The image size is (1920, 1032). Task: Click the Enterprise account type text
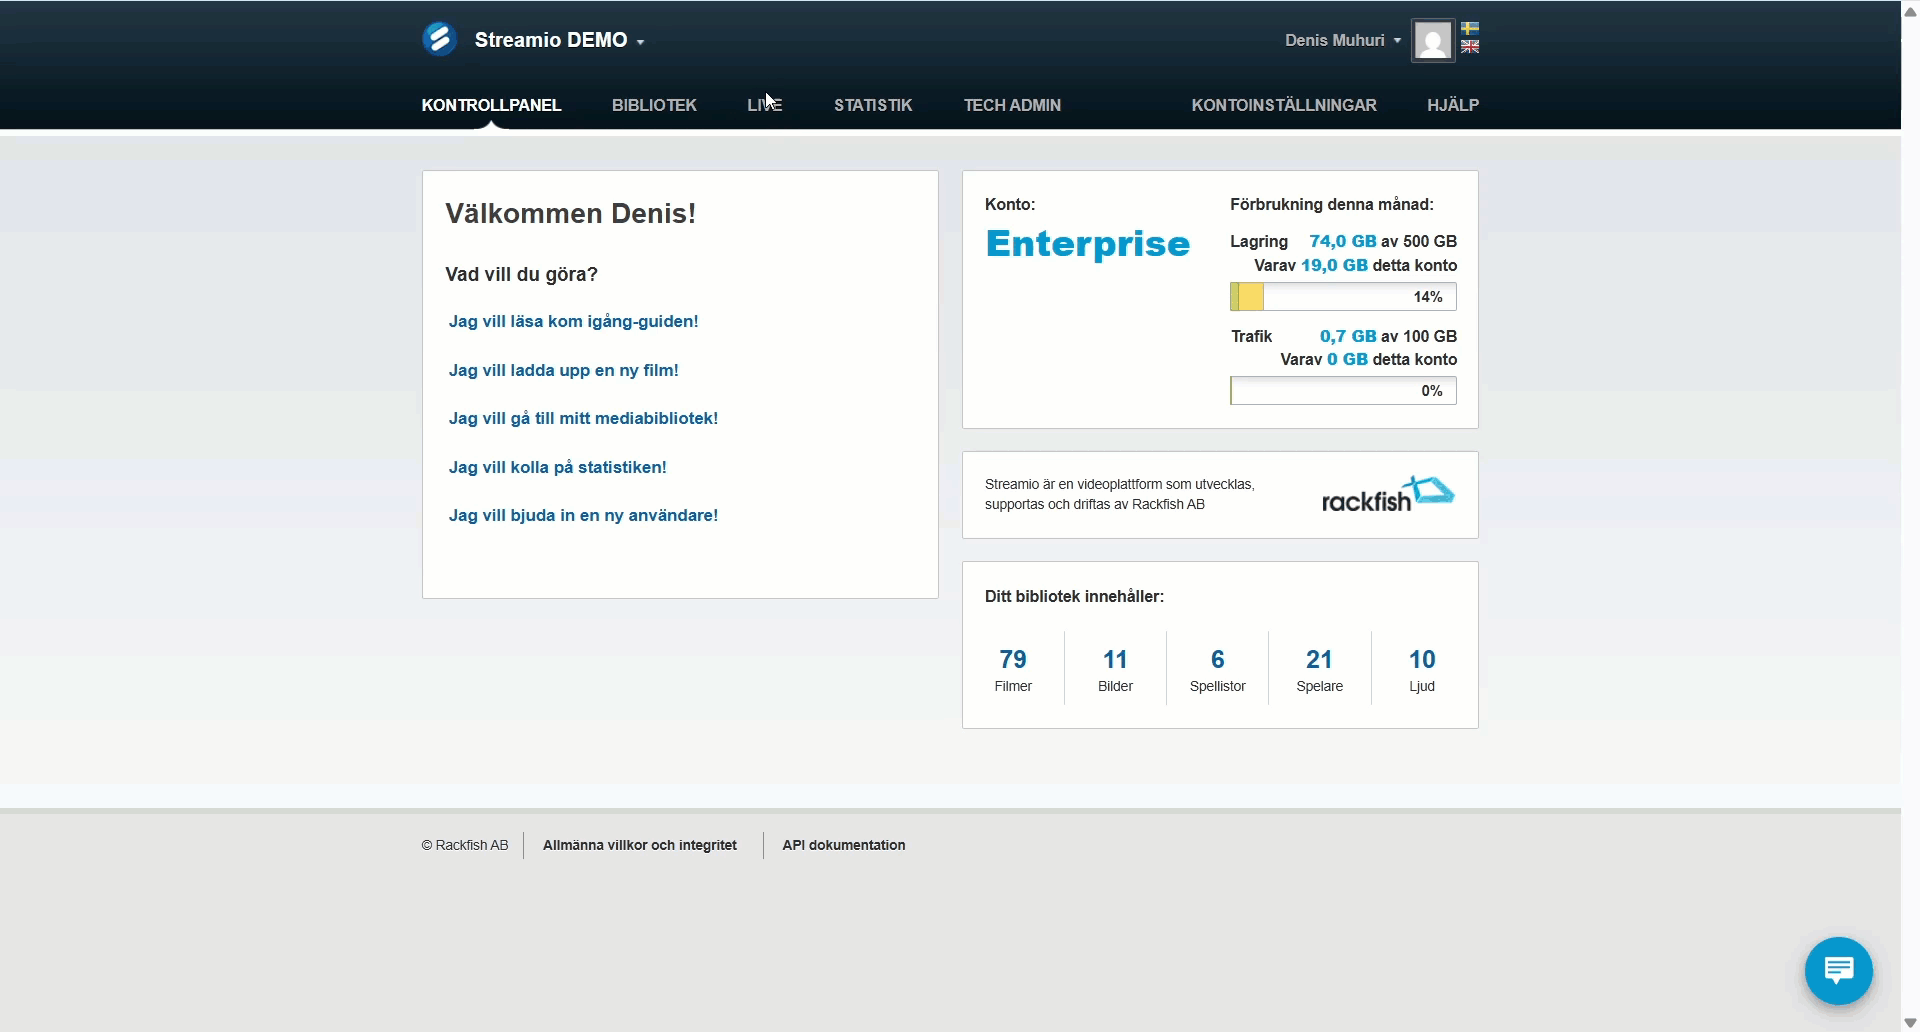click(1087, 243)
